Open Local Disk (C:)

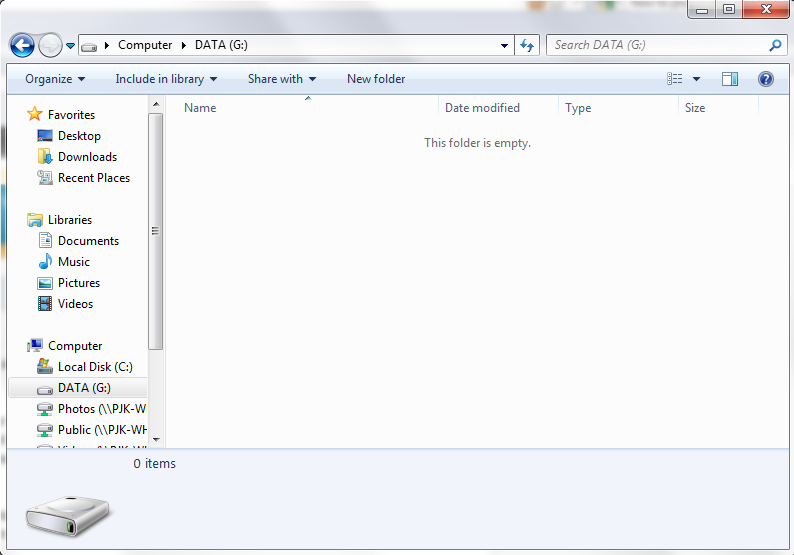95,367
